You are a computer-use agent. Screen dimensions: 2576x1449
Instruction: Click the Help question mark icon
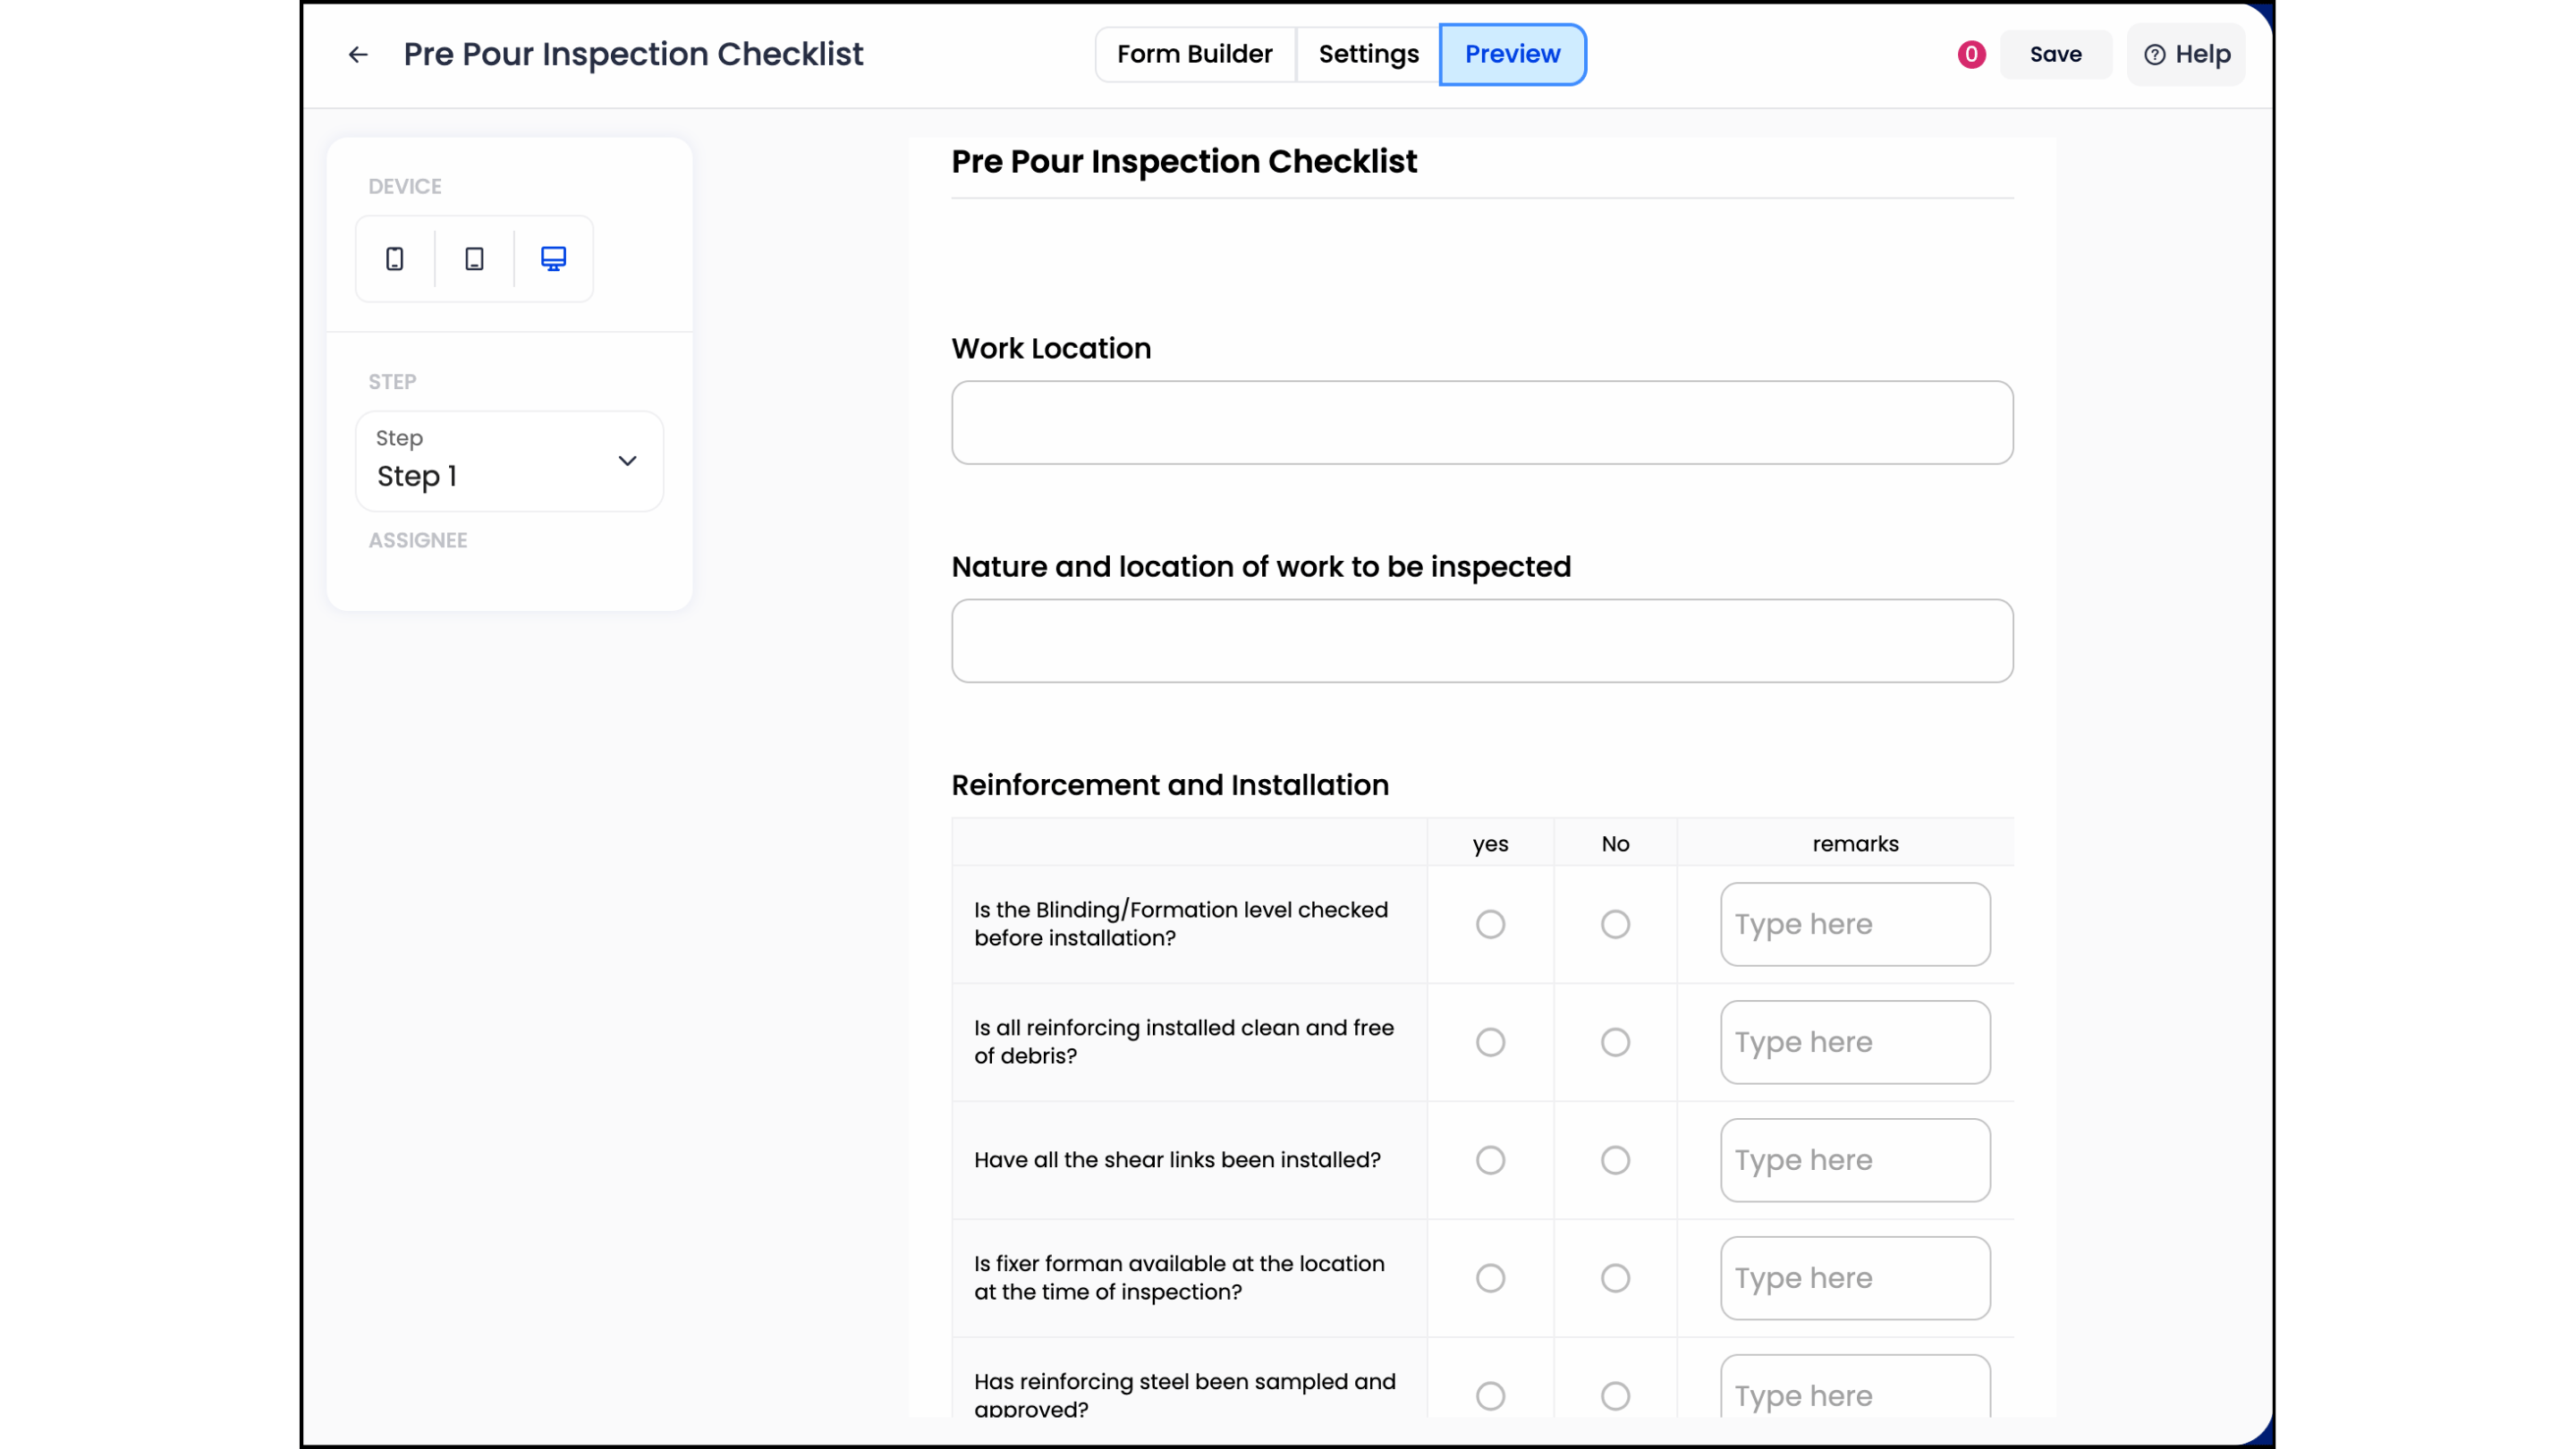2155,54
